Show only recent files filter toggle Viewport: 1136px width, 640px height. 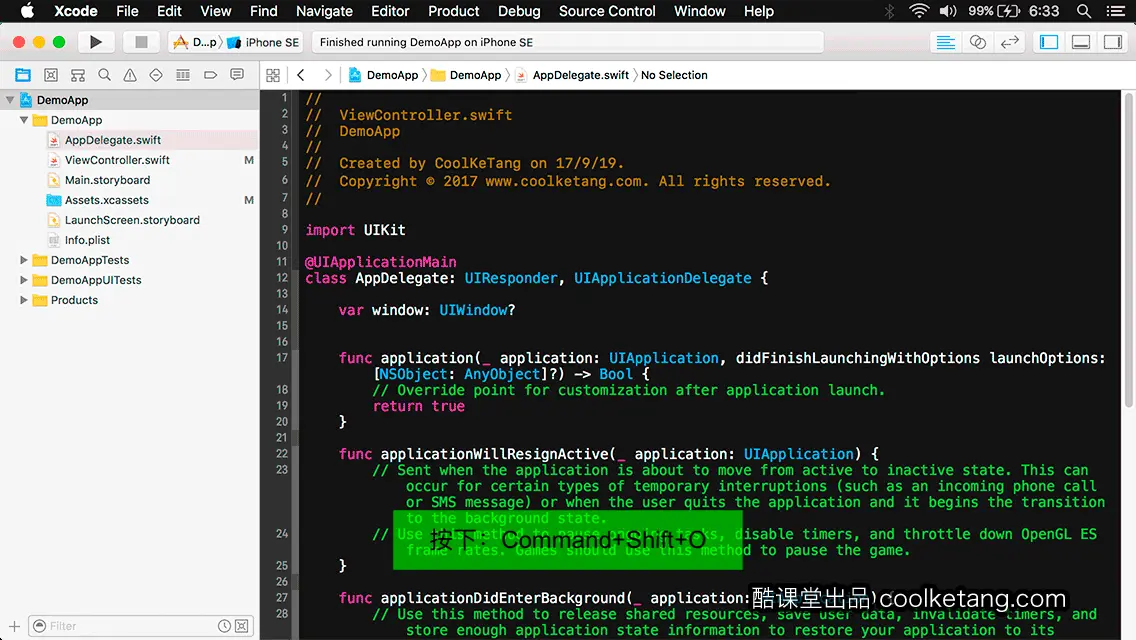coord(225,626)
